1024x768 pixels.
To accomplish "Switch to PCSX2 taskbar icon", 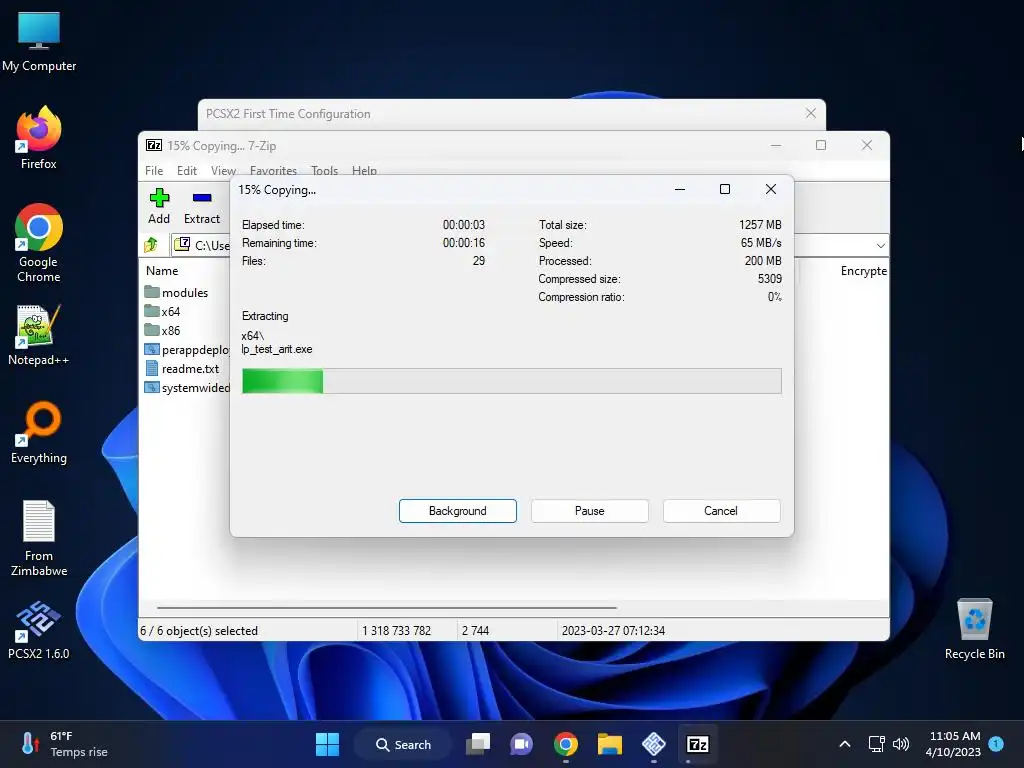I will click(654, 744).
